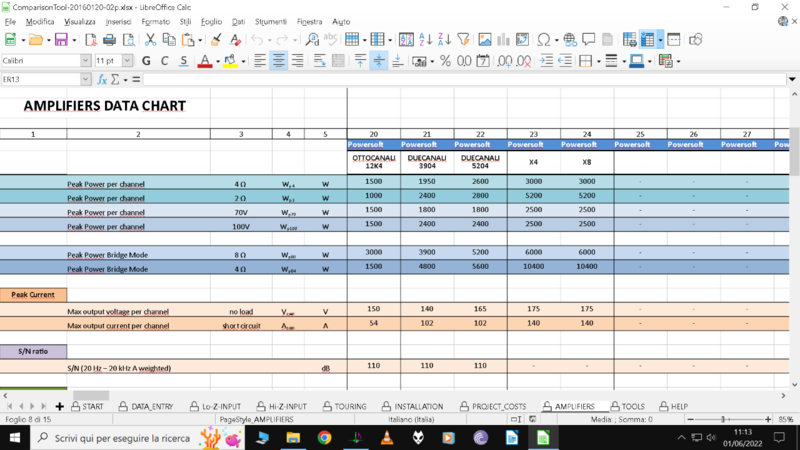Open the background color dropdown arrow
800x450 pixels.
[x=243, y=62]
